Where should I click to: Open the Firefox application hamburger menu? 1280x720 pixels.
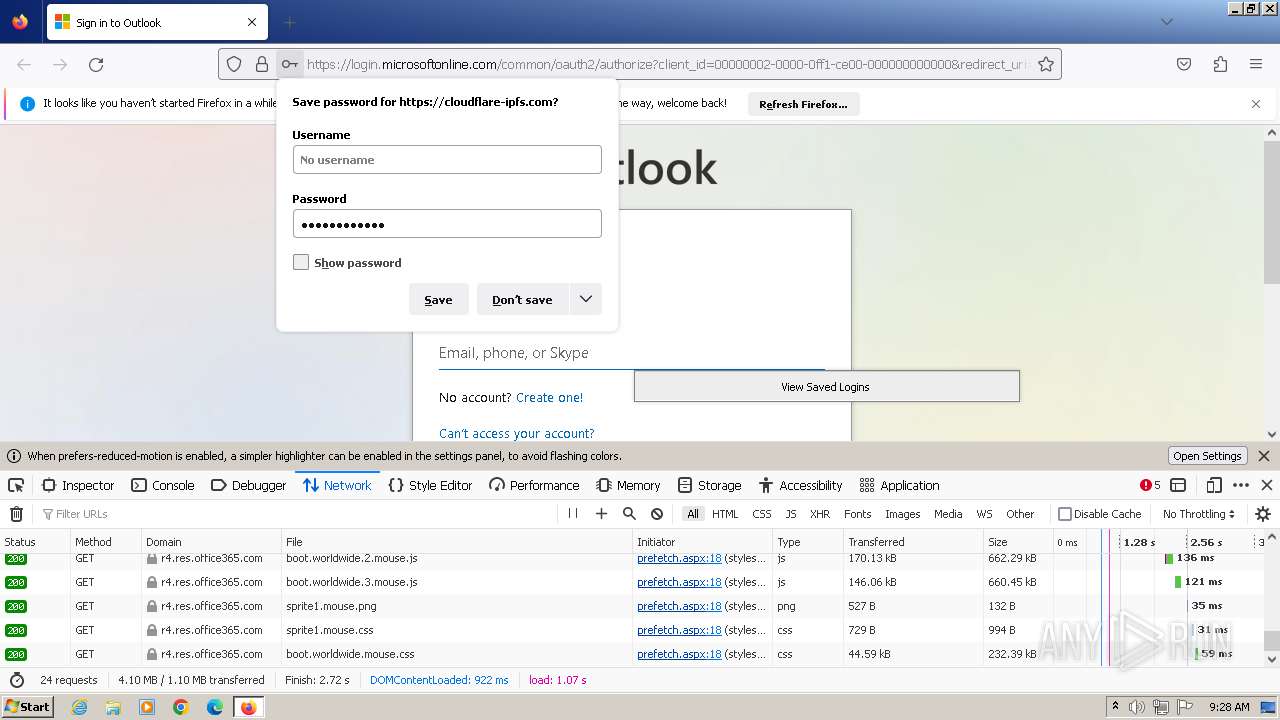click(x=1256, y=64)
